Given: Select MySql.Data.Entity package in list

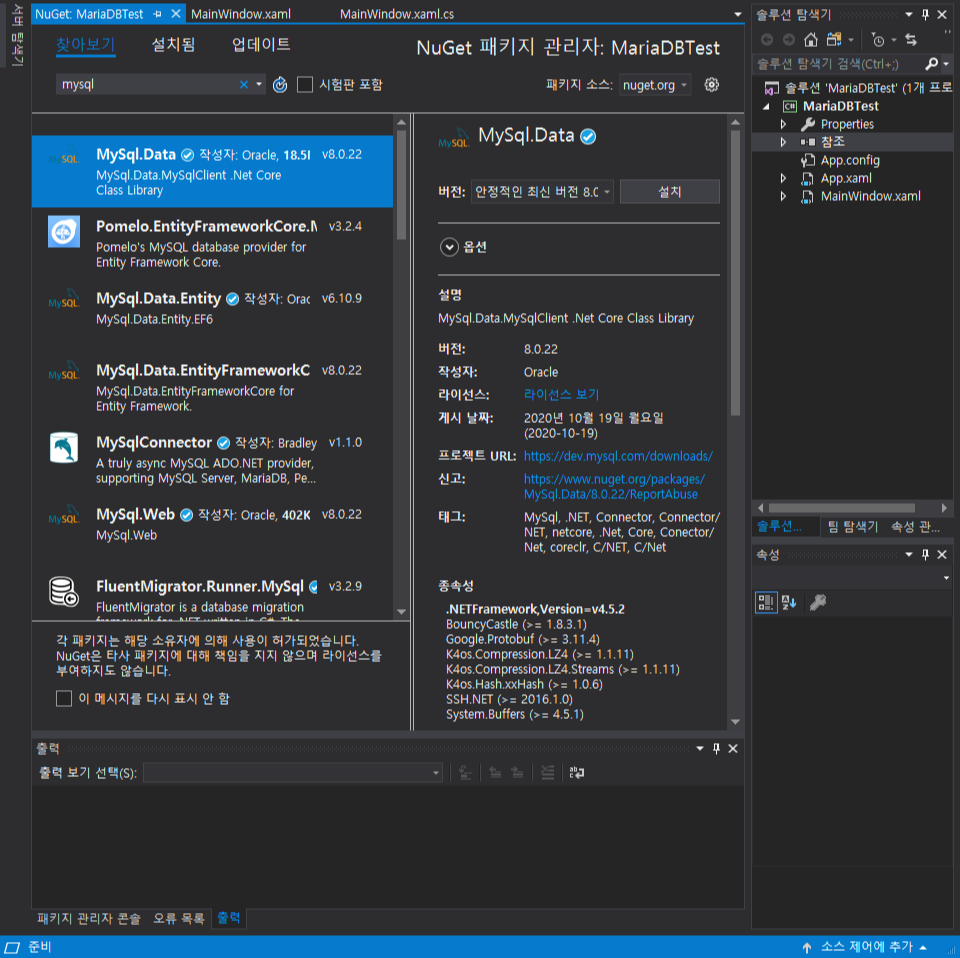Looking at the screenshot, I should pos(212,315).
